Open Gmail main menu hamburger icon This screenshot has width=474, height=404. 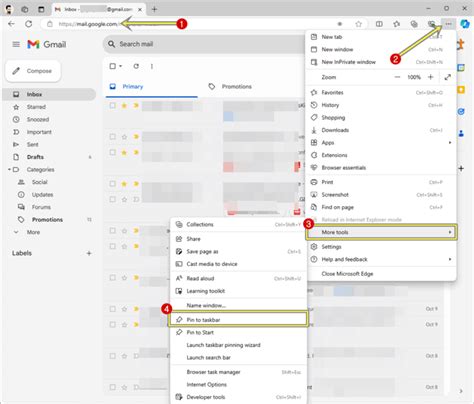point(16,44)
